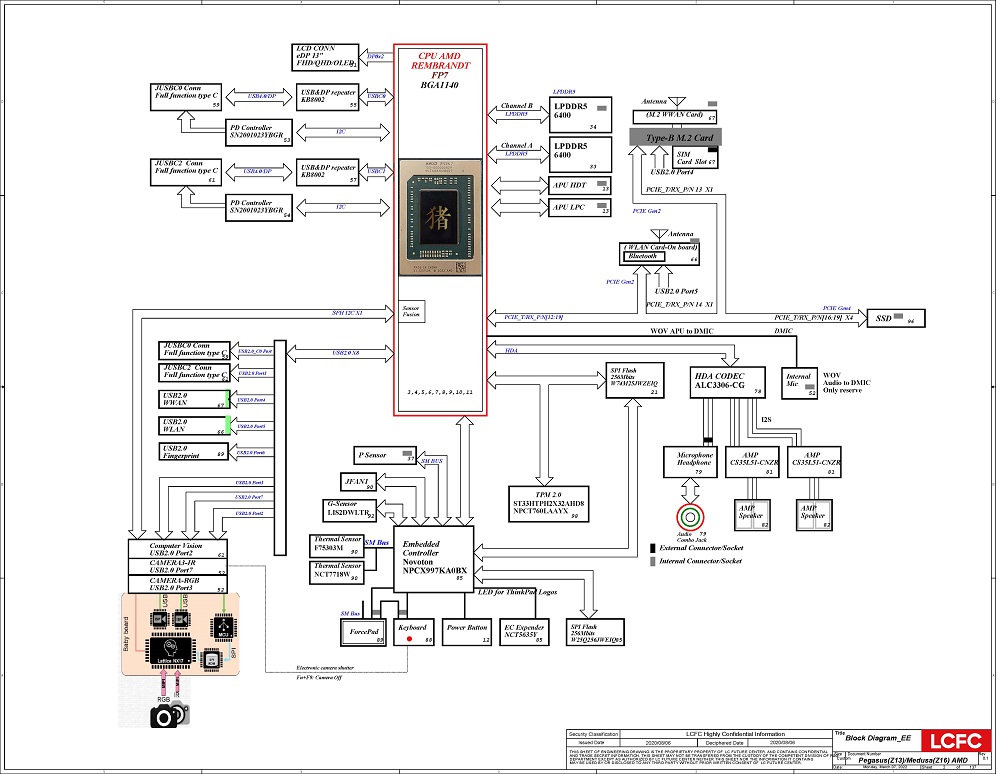The width and height of the screenshot is (1000, 774).
Task: Click the M.2 WWAN Card block
Action: pos(674,117)
